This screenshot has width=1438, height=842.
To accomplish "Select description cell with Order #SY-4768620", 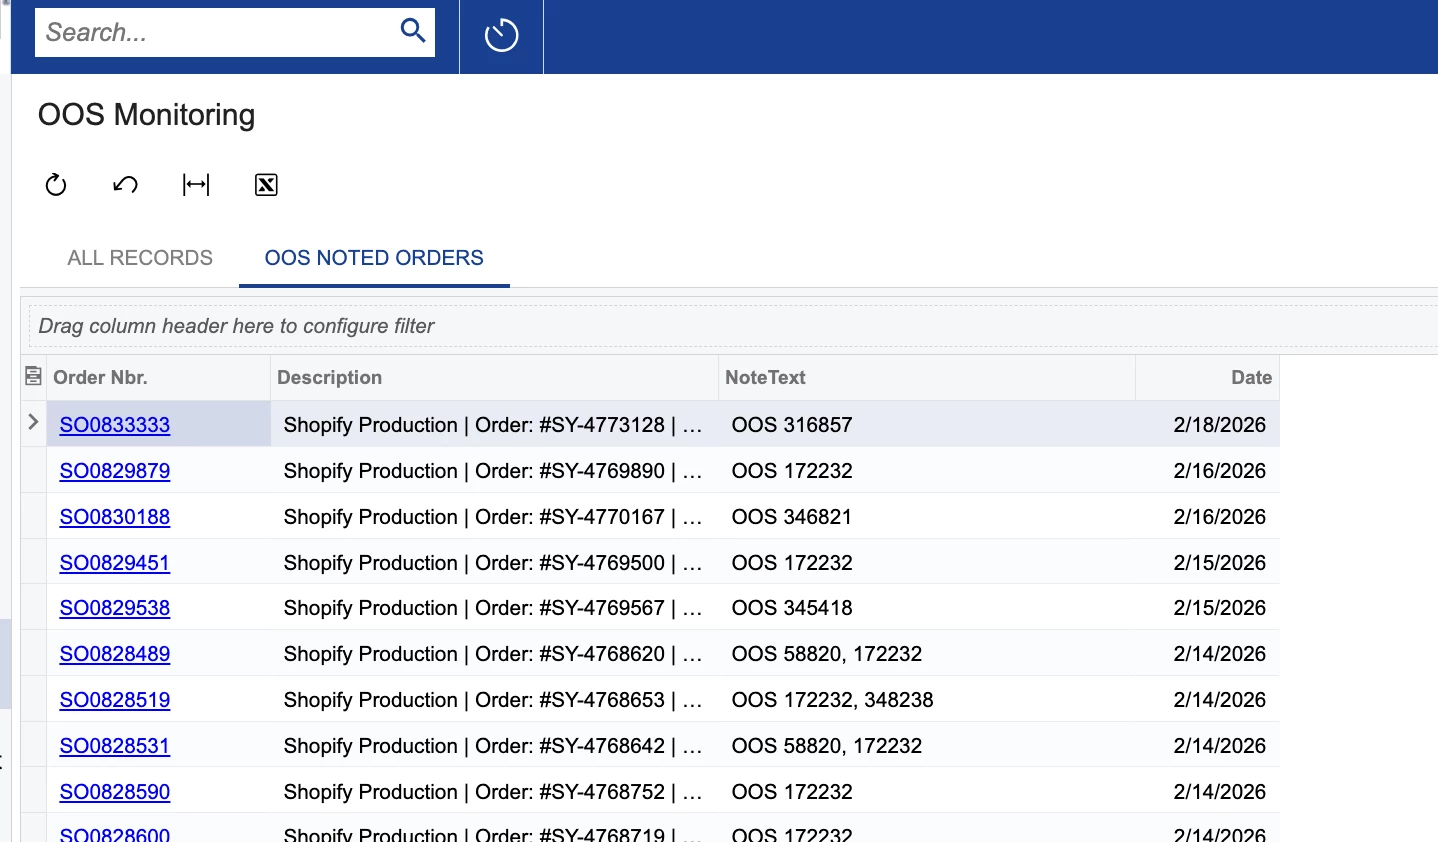I will 494,654.
